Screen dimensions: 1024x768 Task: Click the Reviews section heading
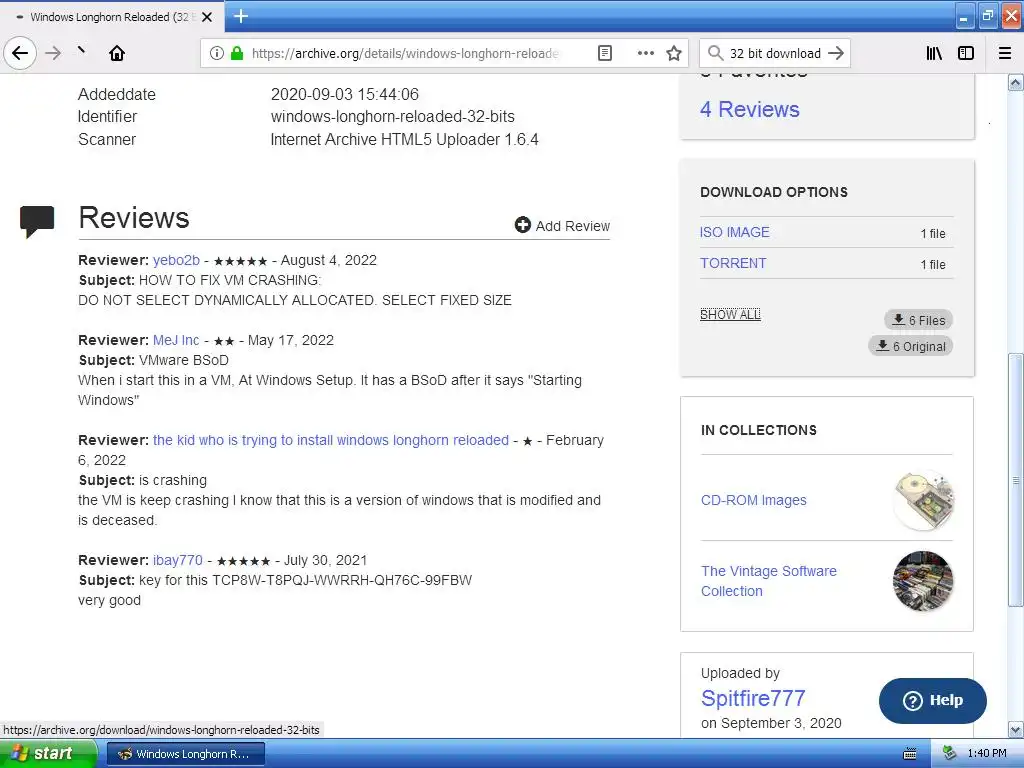click(134, 217)
